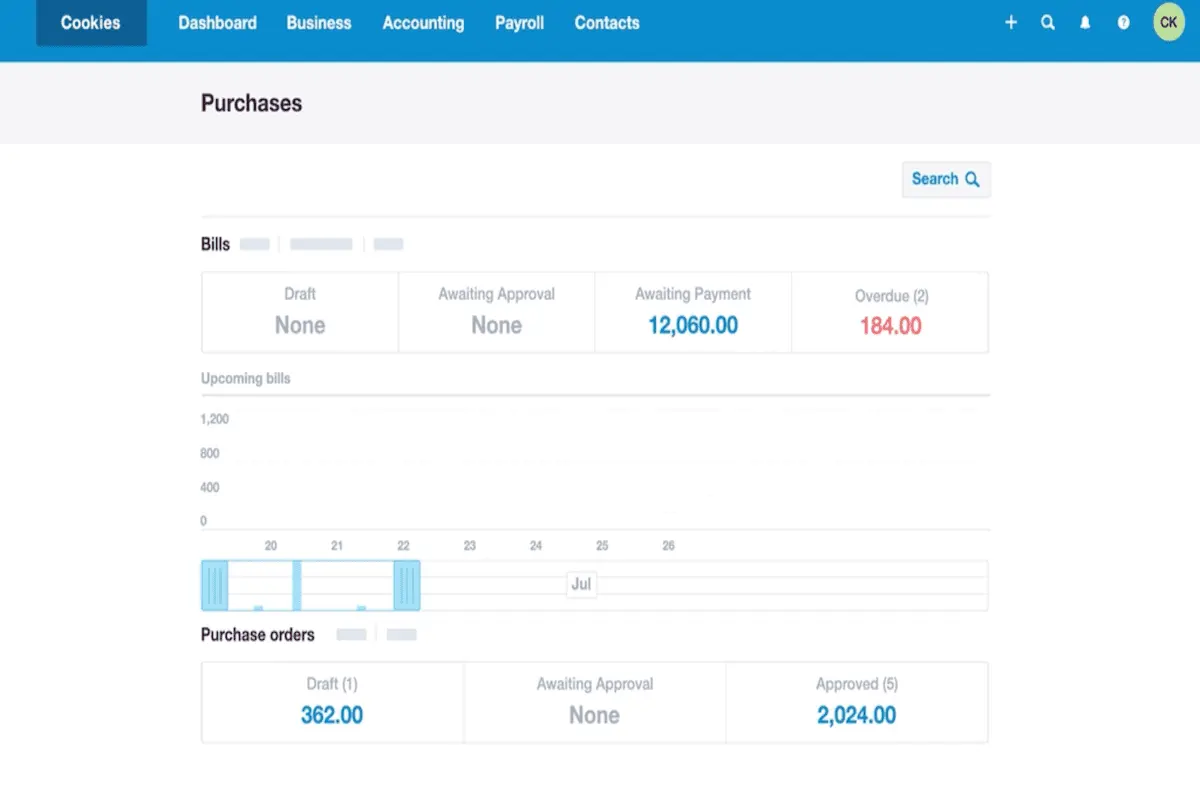The image size is (1200, 800).
Task: Open Approved (5) 2,024.00 card
Action: point(857,702)
